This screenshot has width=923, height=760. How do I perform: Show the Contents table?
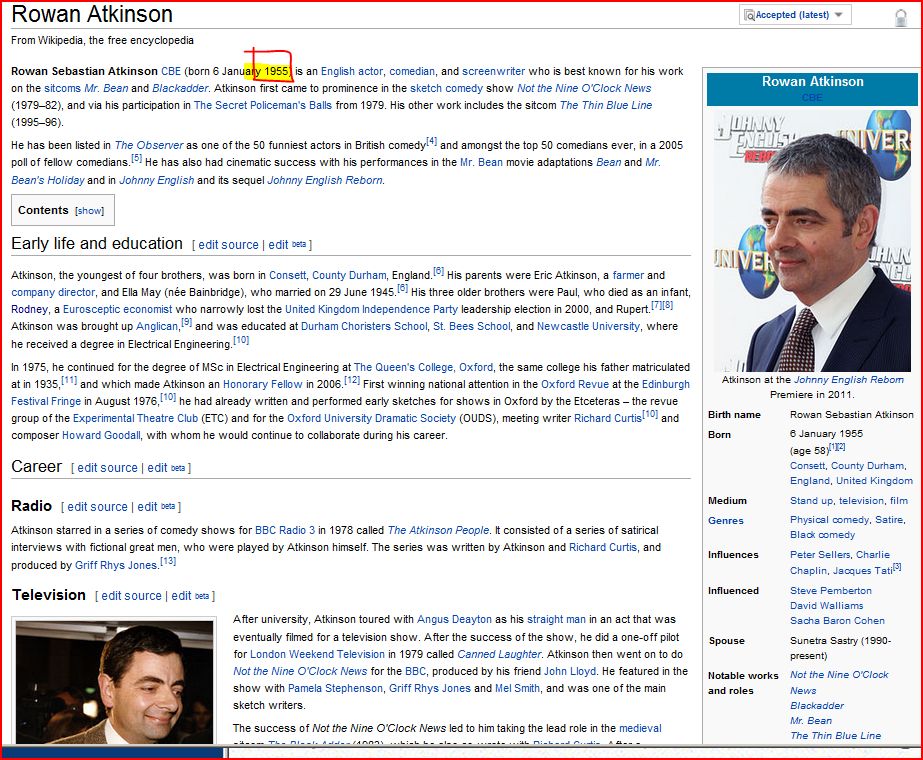pyautogui.click(x=89, y=211)
